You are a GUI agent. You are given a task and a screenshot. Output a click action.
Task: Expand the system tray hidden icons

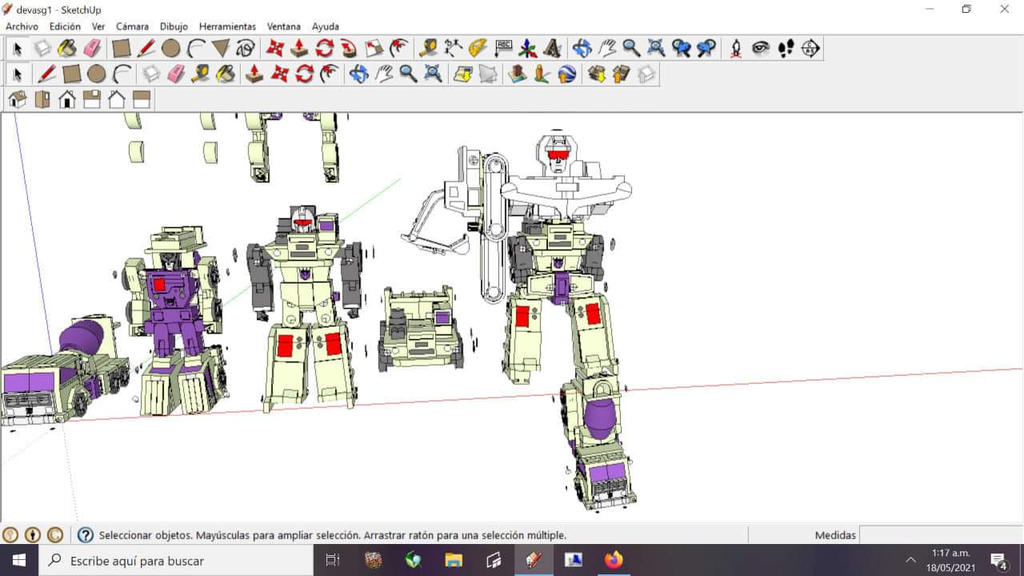coord(910,560)
